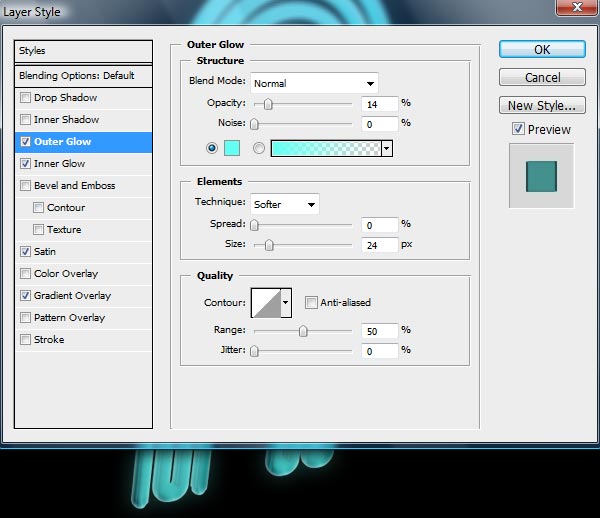Image resolution: width=600 pixels, height=518 pixels.
Task: Open the Inner Glow settings
Action: (59, 163)
